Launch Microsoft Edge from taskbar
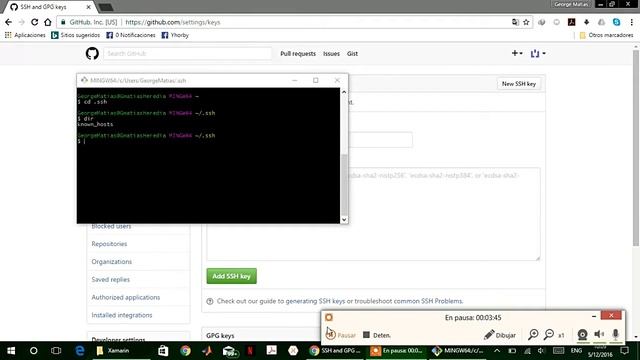This screenshot has width=640, height=360. [80, 351]
